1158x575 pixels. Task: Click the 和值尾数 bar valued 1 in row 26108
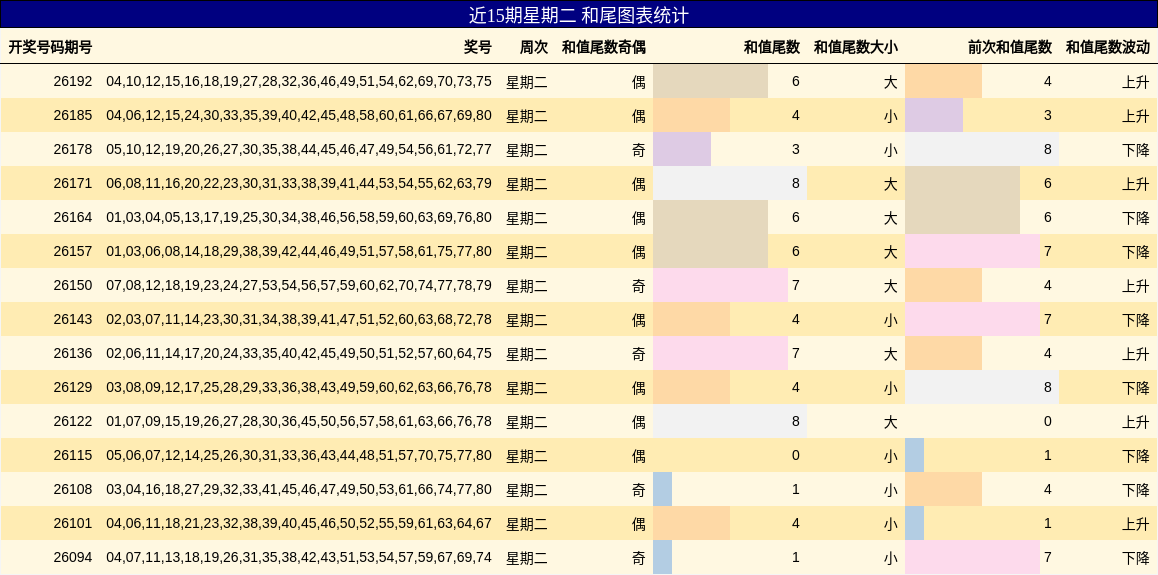663,489
